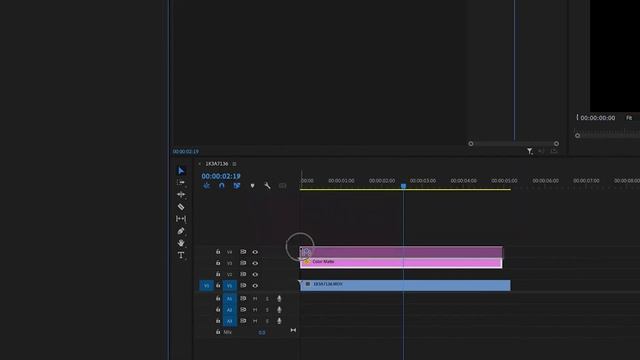Close the 1X3A7136 sequence tab
This screenshot has height=360, width=640.
coord(199,164)
